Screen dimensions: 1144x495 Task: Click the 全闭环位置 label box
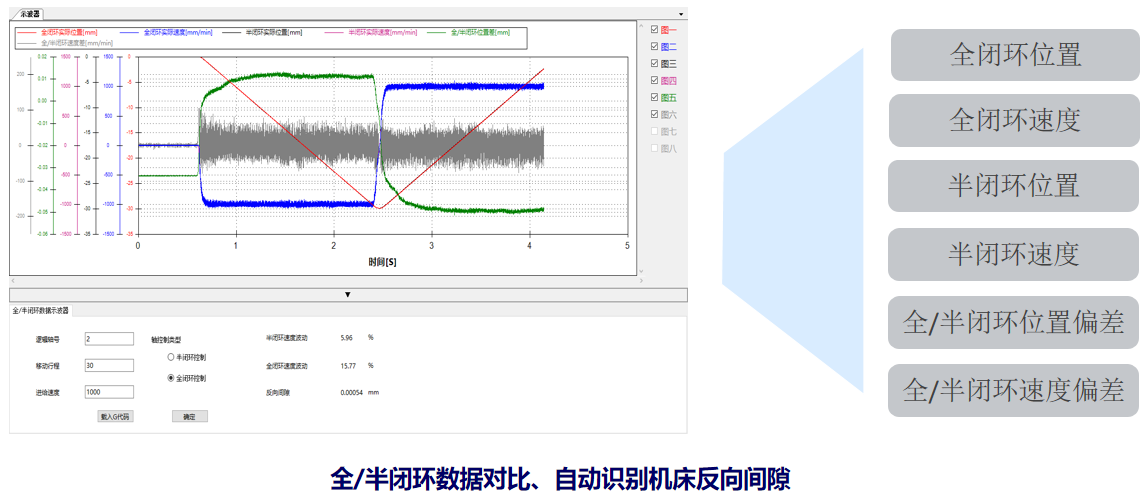[1014, 55]
